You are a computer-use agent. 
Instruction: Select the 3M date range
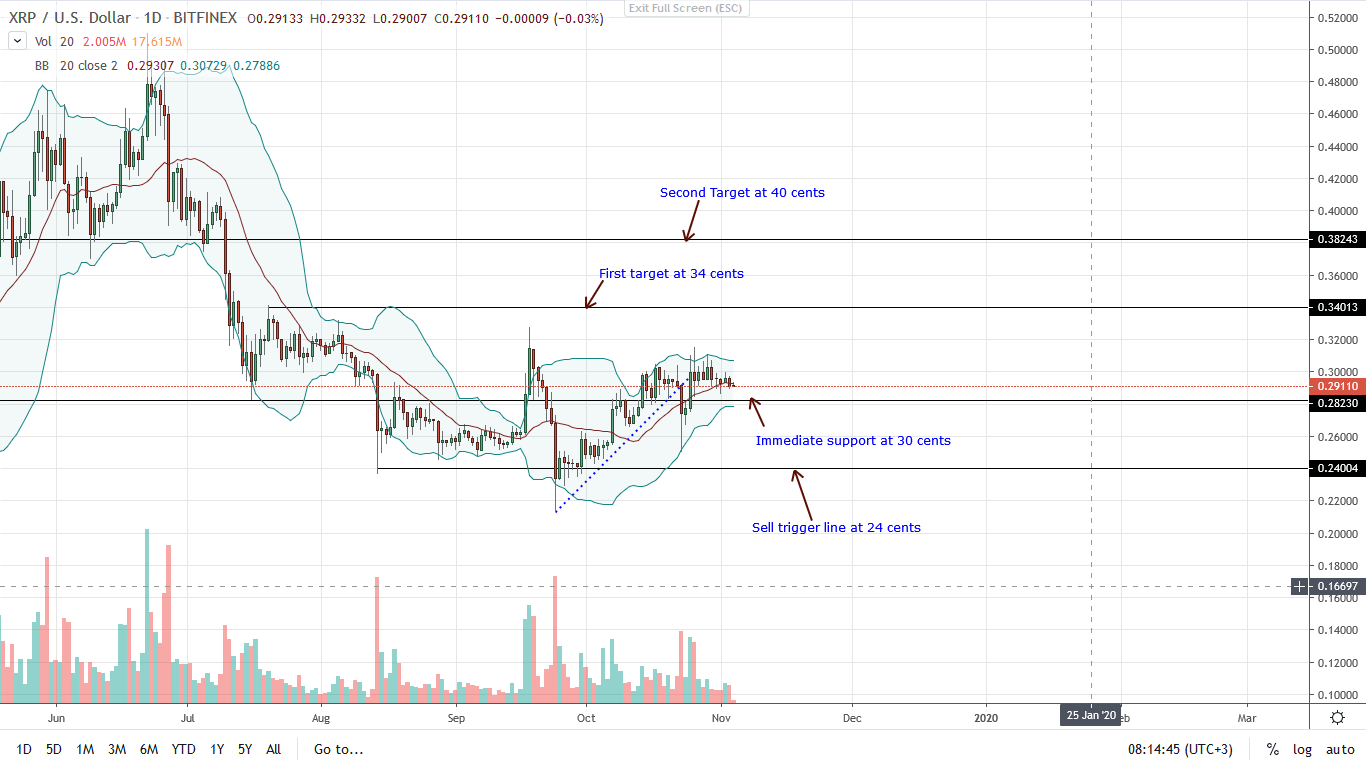click(x=117, y=749)
